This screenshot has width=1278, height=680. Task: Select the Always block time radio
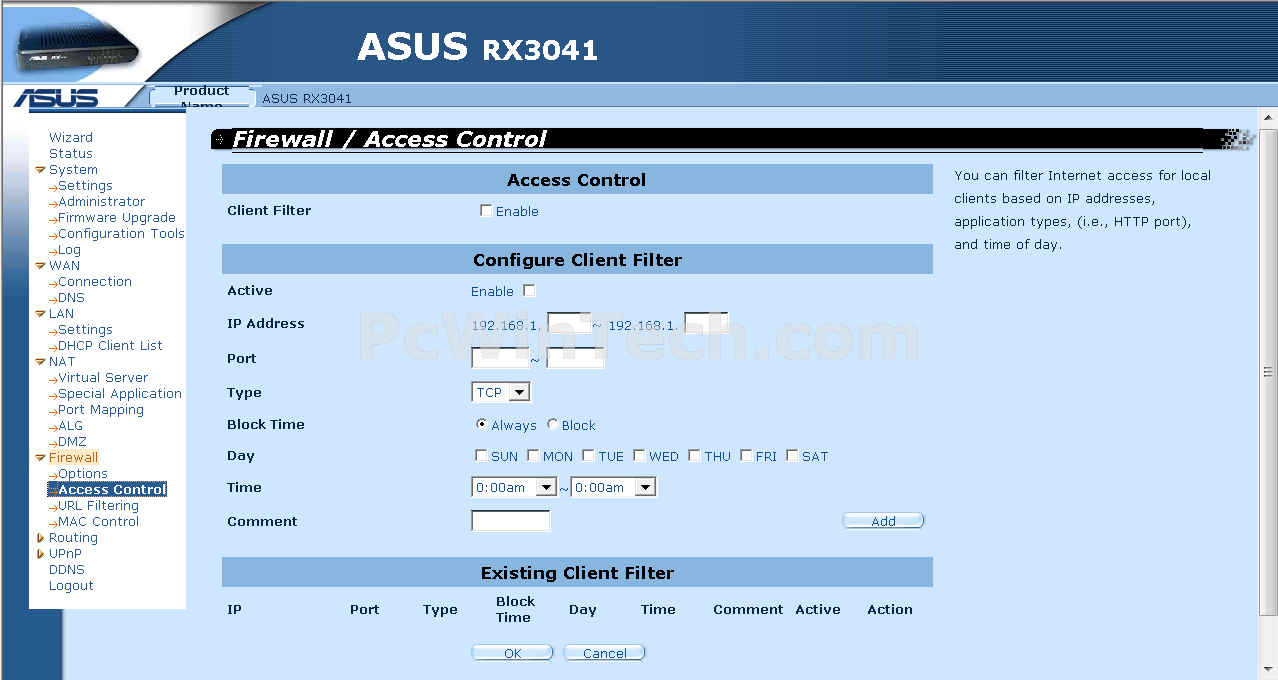[x=482, y=424]
